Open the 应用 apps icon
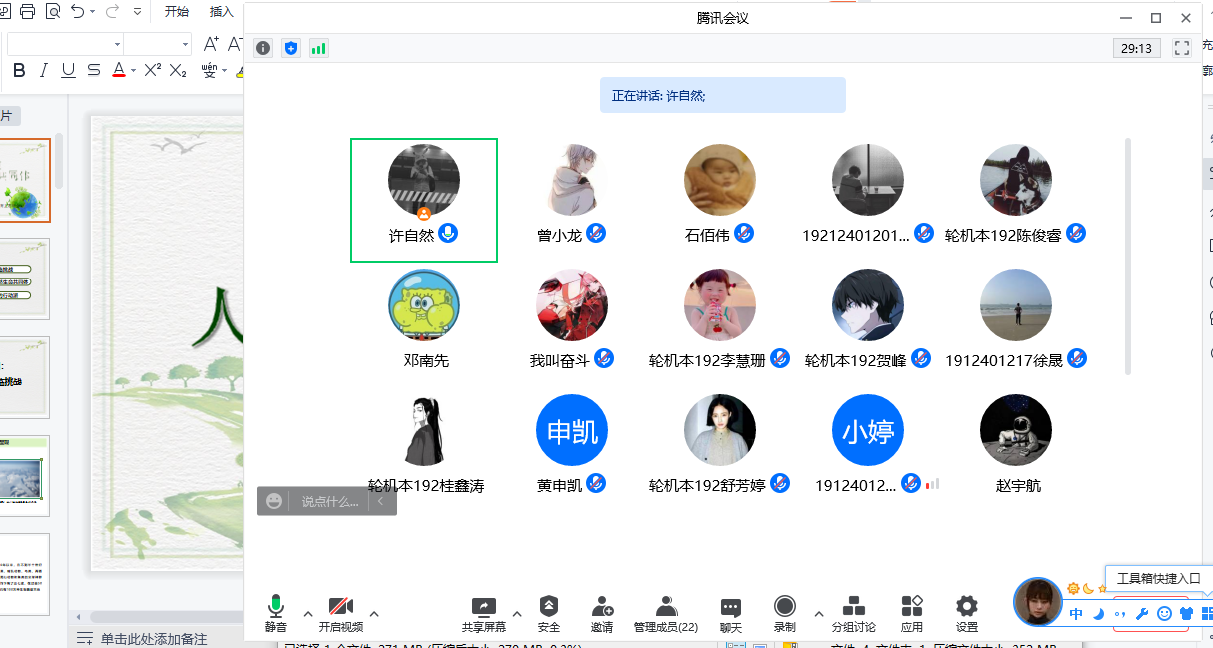 912,612
